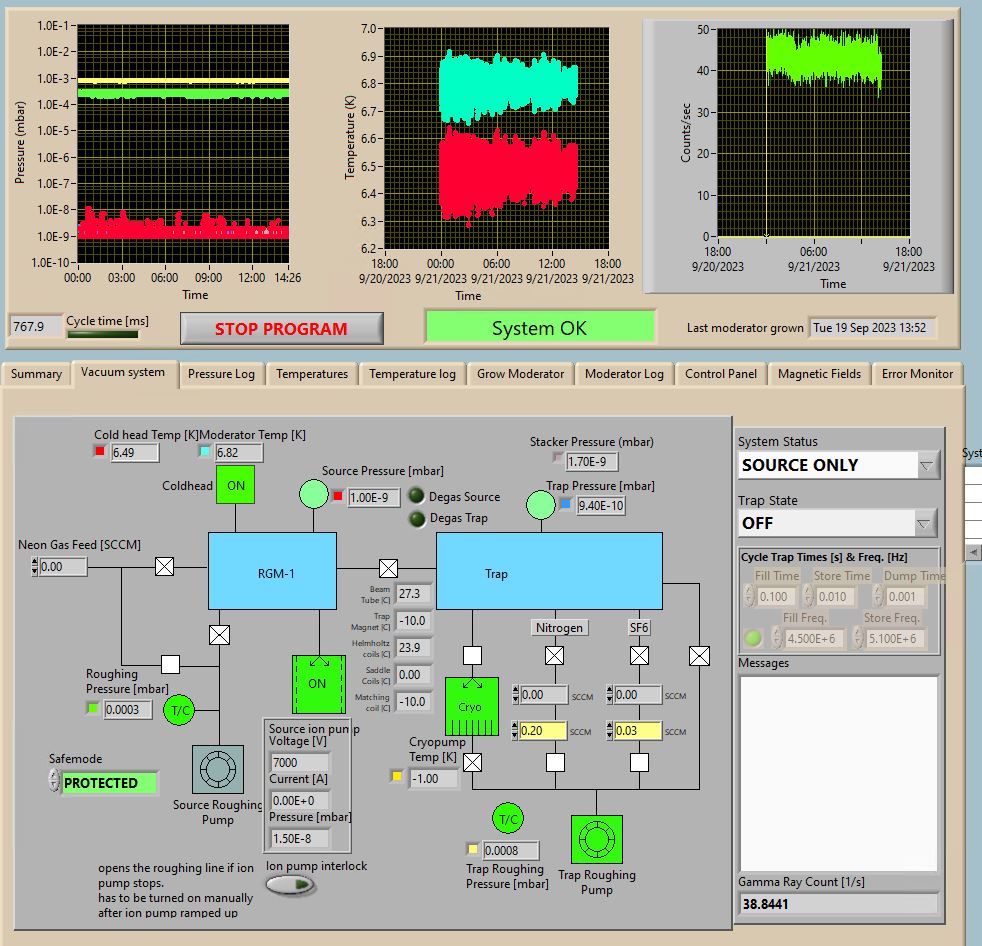
Task: Click the Neon Gas Feed SCCM input field
Action: tap(64, 567)
